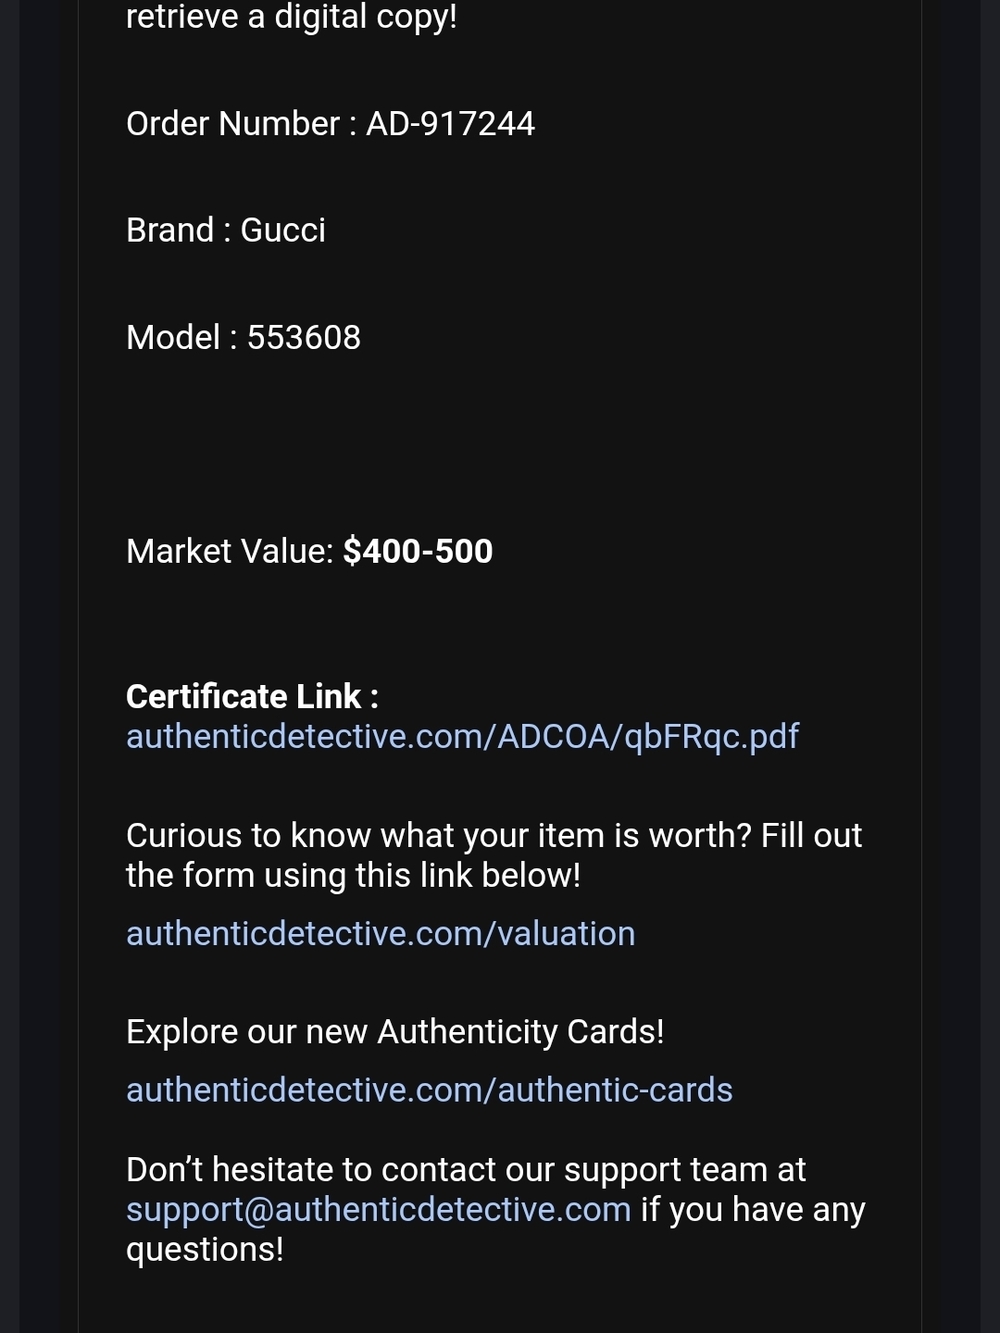Click the order number AD-917244

coord(450,124)
